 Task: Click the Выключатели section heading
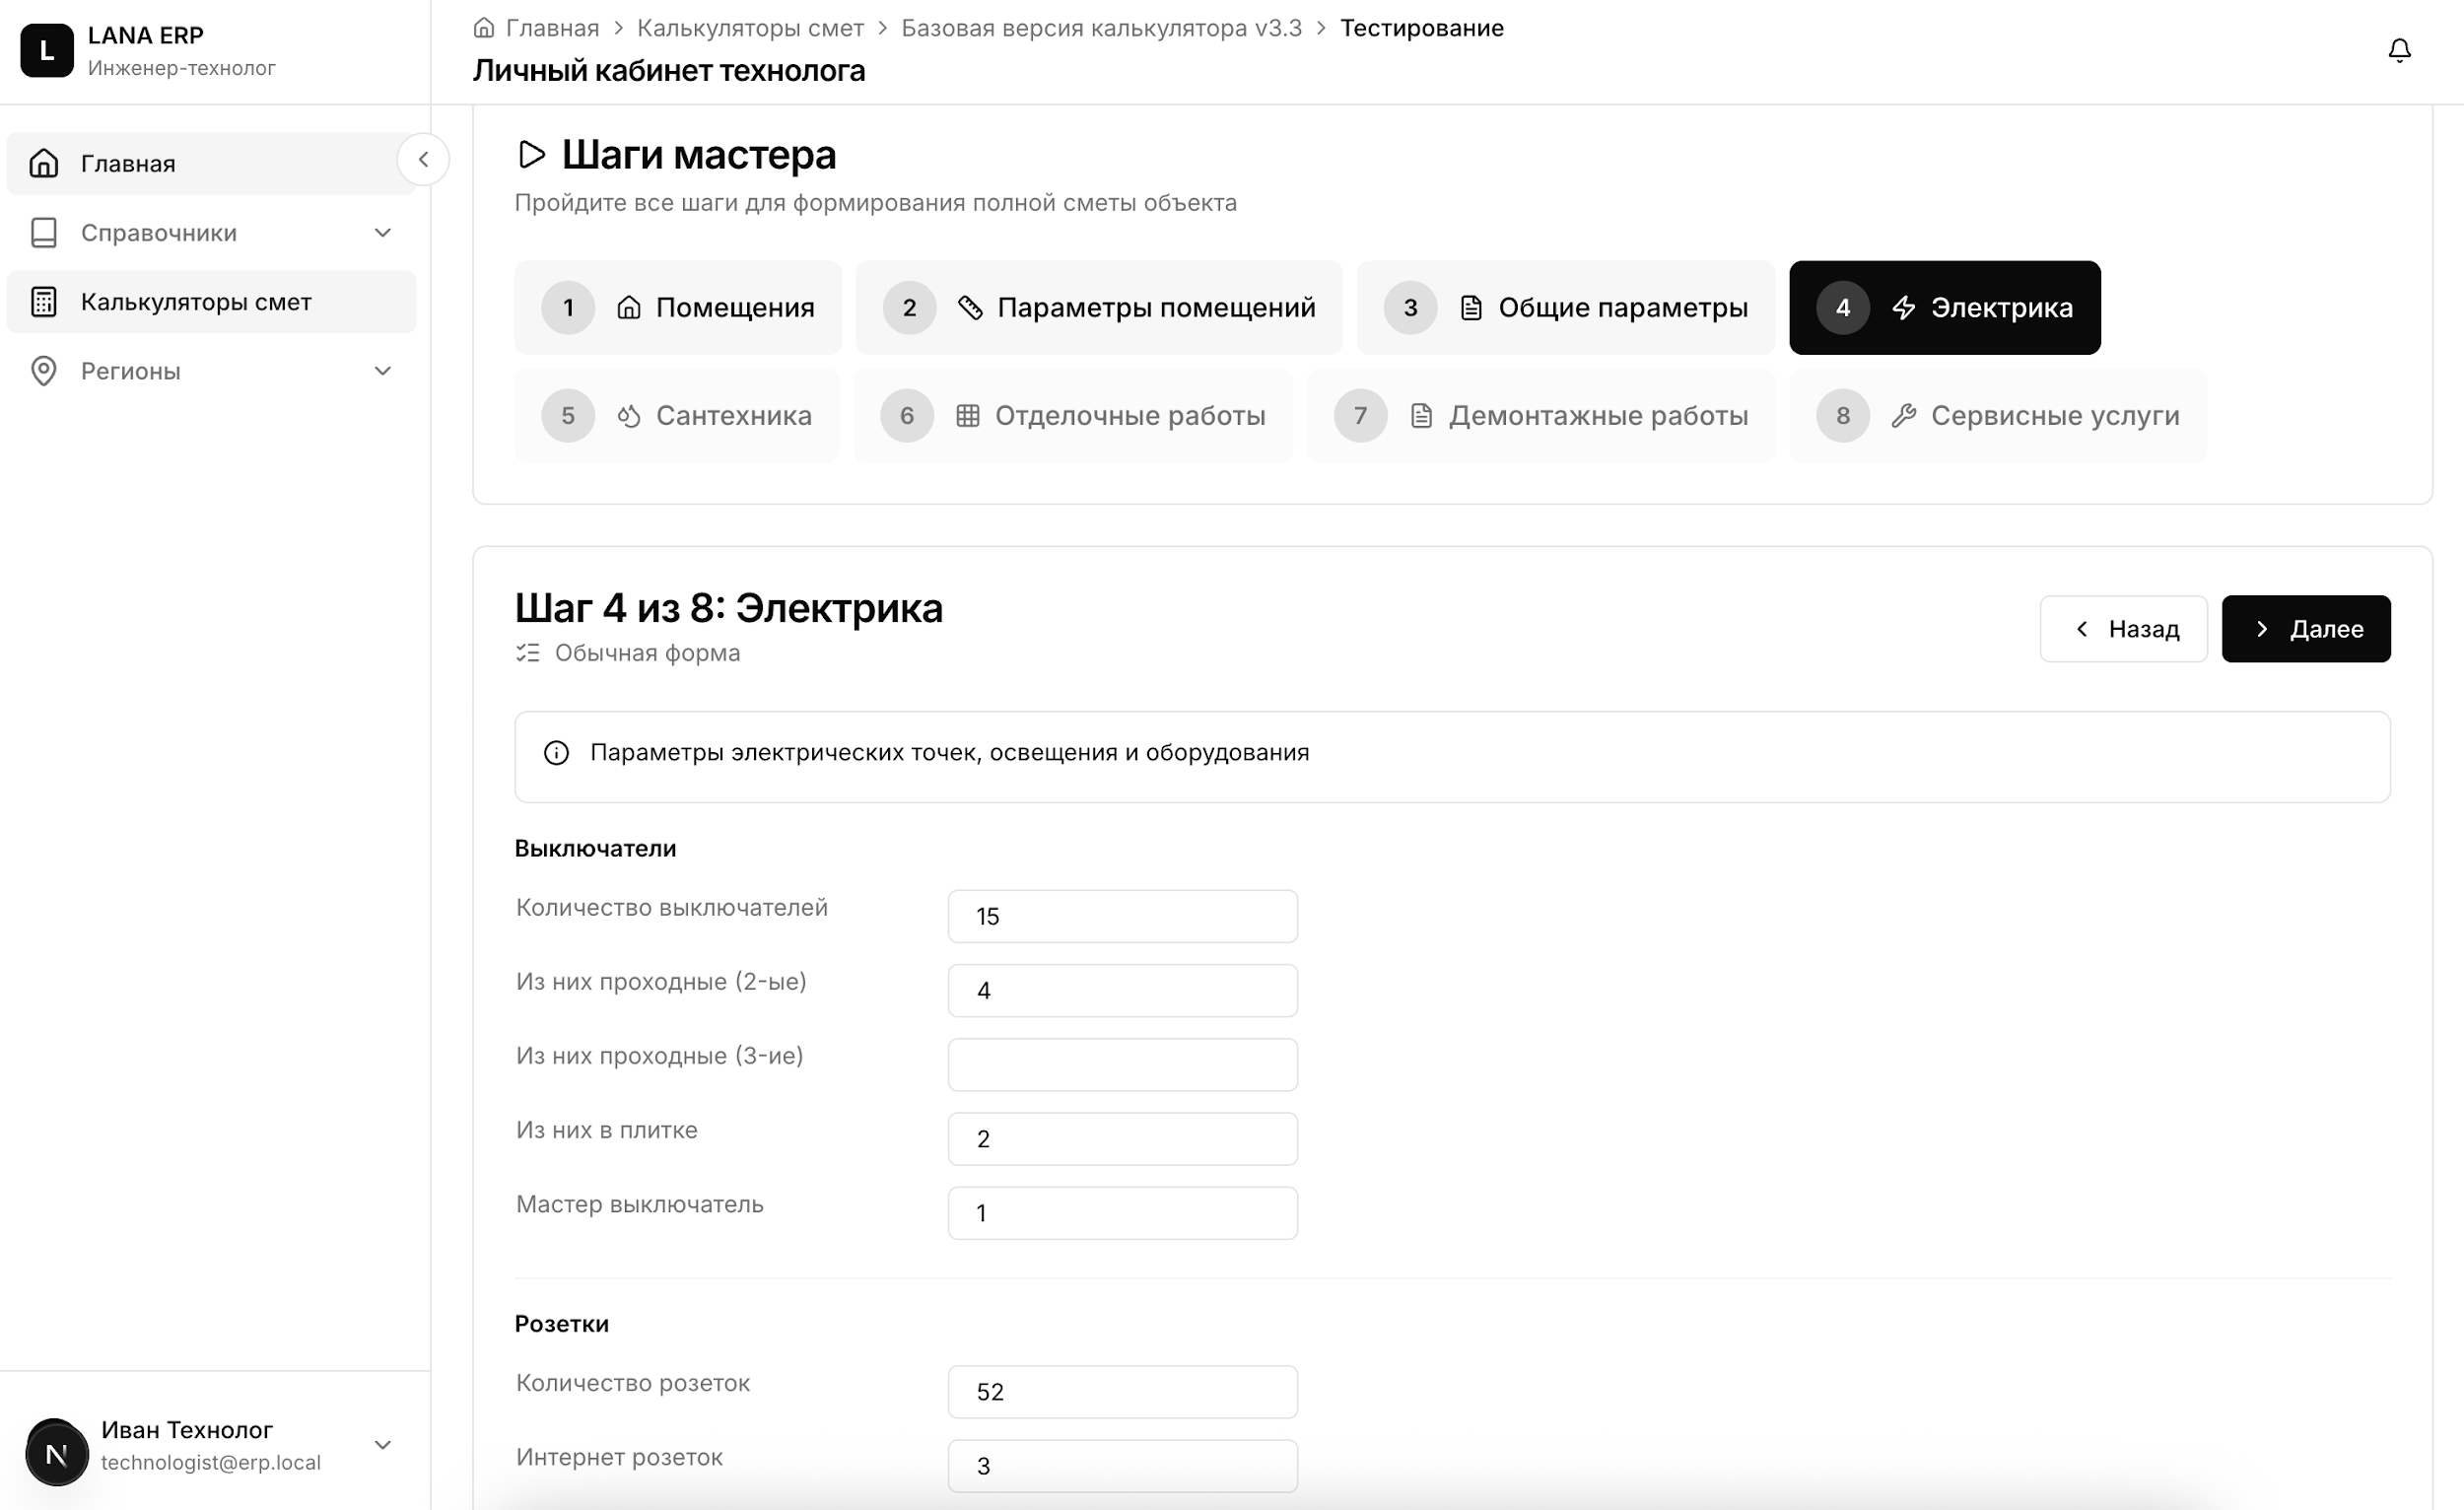(x=595, y=849)
